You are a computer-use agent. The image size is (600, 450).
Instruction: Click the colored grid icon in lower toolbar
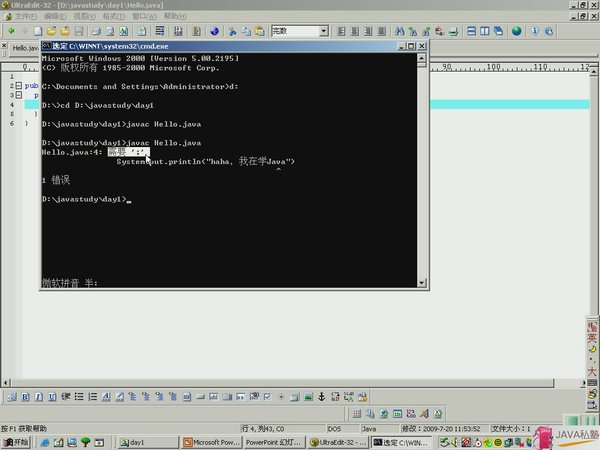click(357, 414)
